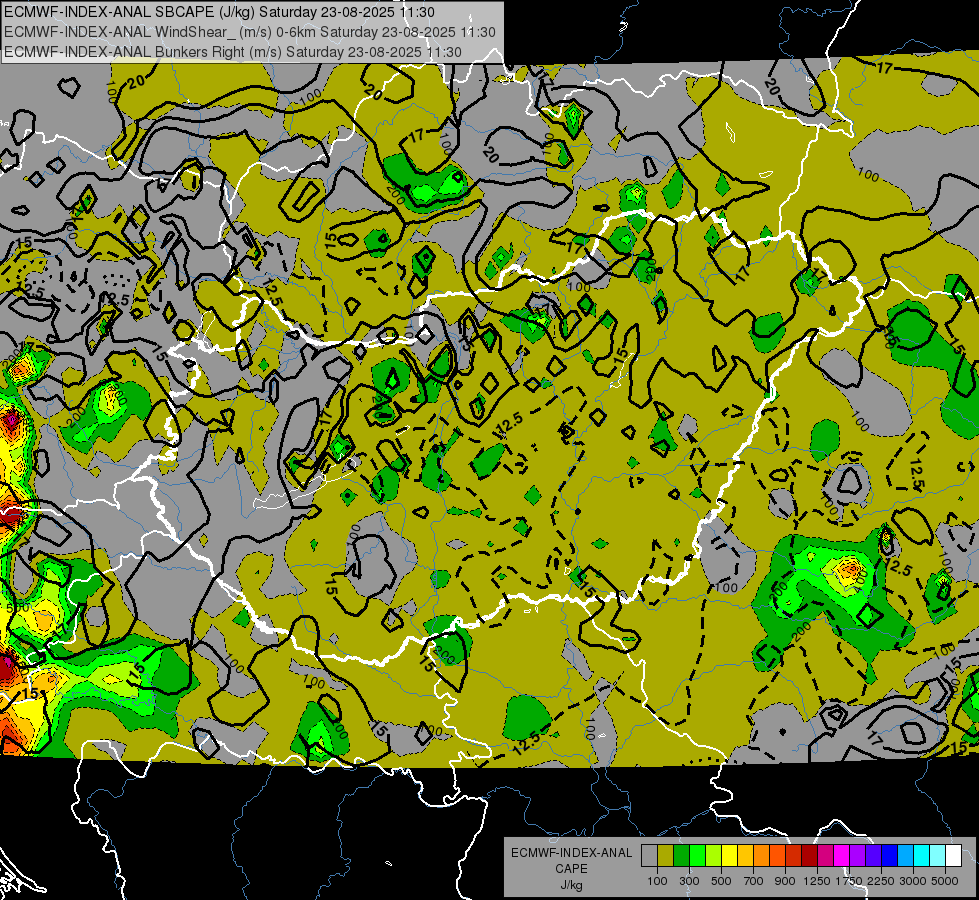The height and width of the screenshot is (900, 979).
Task: Click the WindShear 0-6km title line
Action: click(250, 32)
